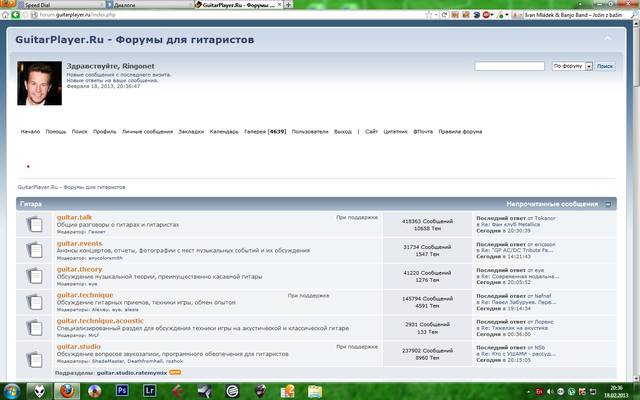Click the volume speaker icon in the tray
The image size is (640, 400).
(550, 391)
